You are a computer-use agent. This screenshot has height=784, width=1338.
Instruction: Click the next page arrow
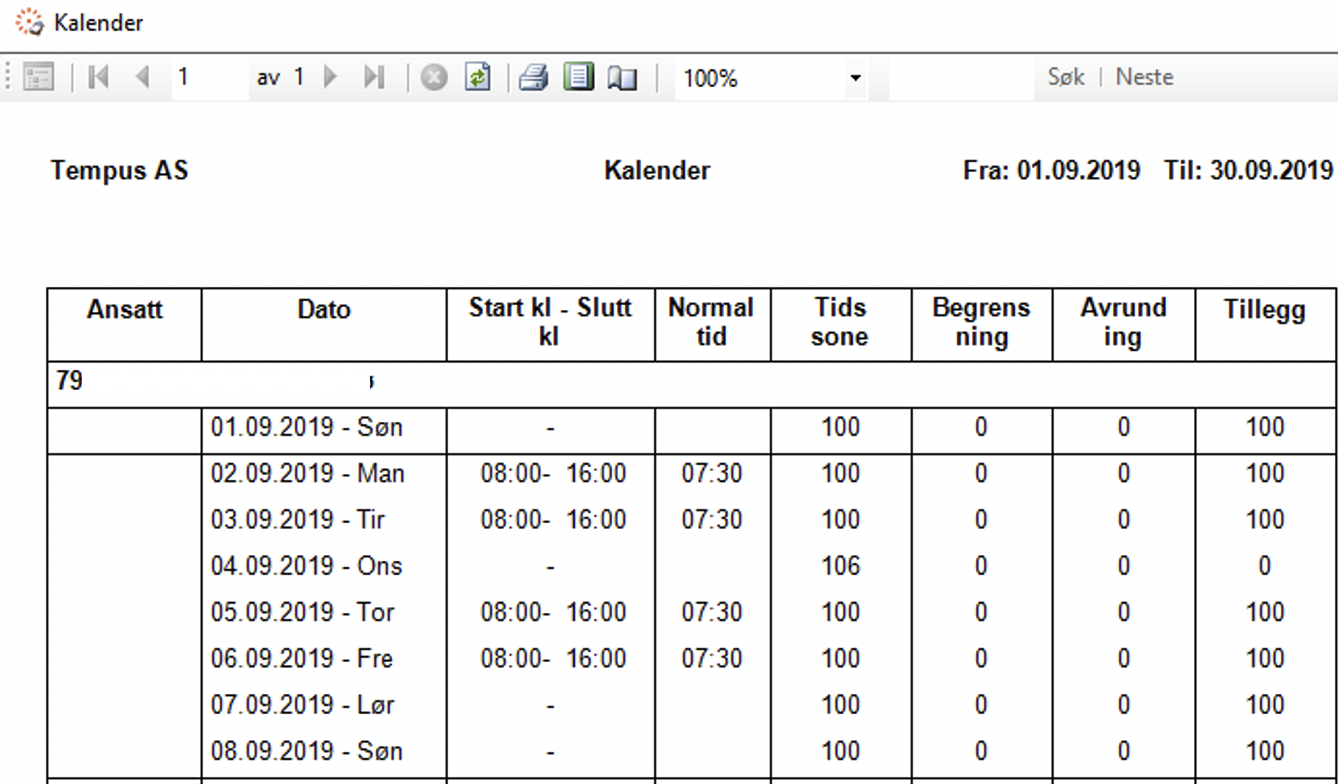click(x=330, y=78)
